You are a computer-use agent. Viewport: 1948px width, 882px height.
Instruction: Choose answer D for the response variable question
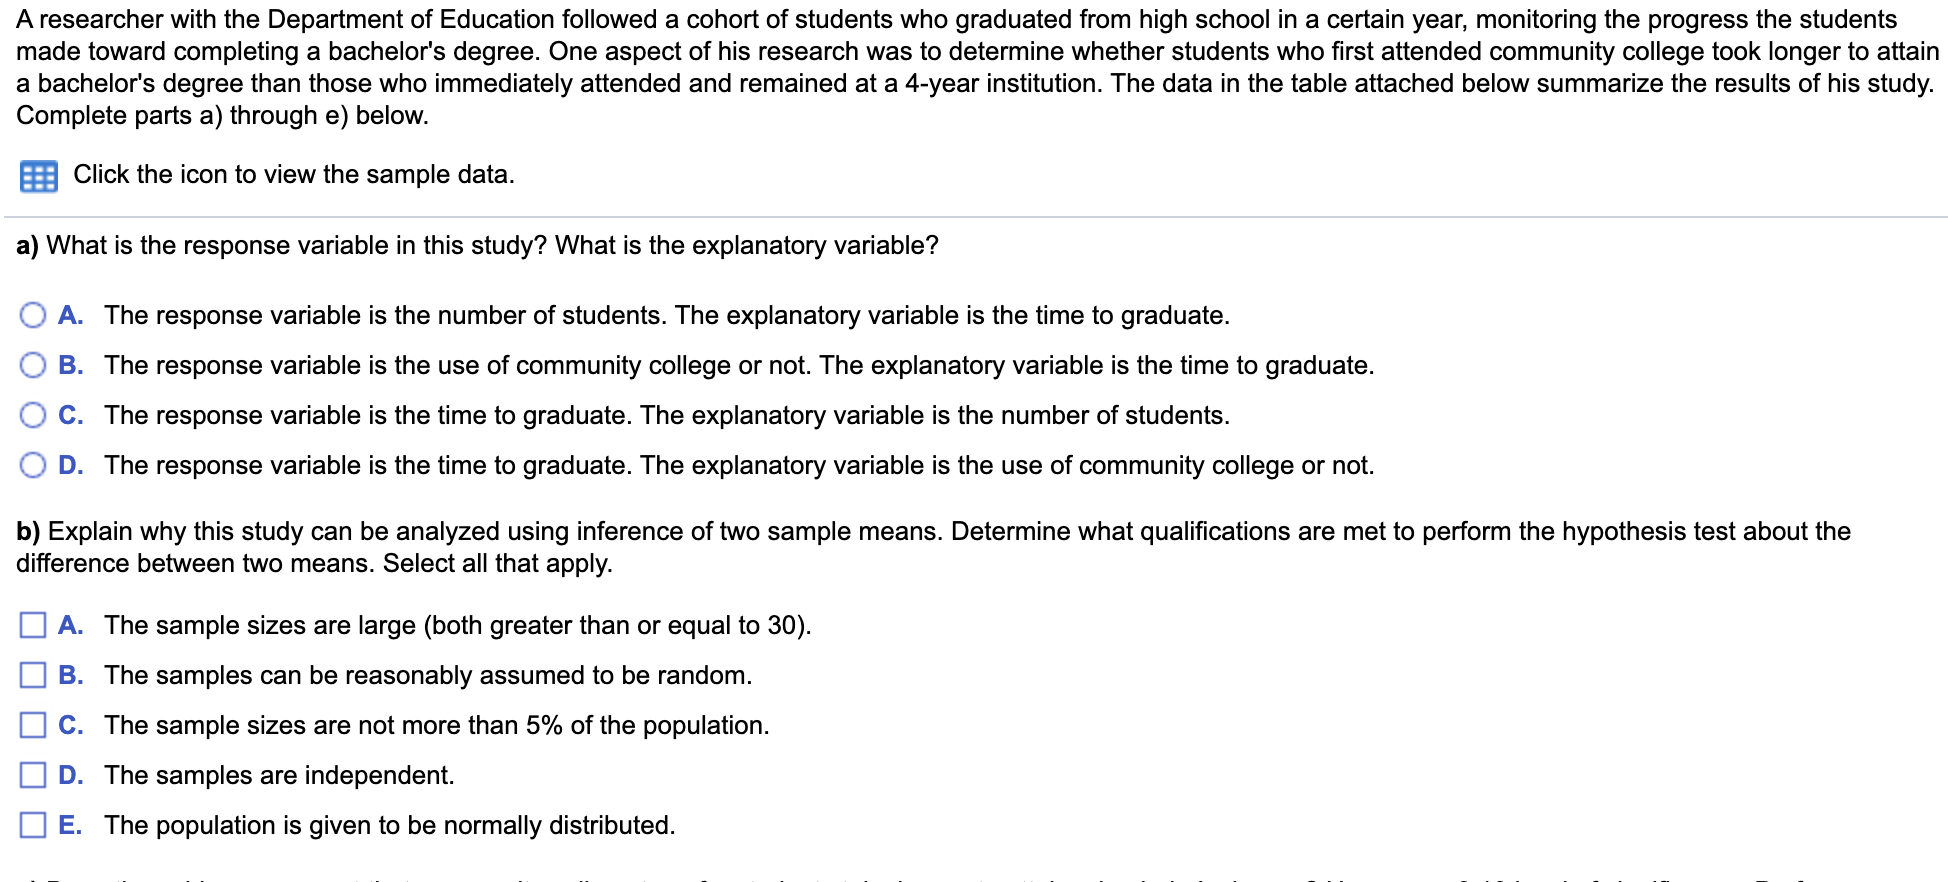point(33,465)
